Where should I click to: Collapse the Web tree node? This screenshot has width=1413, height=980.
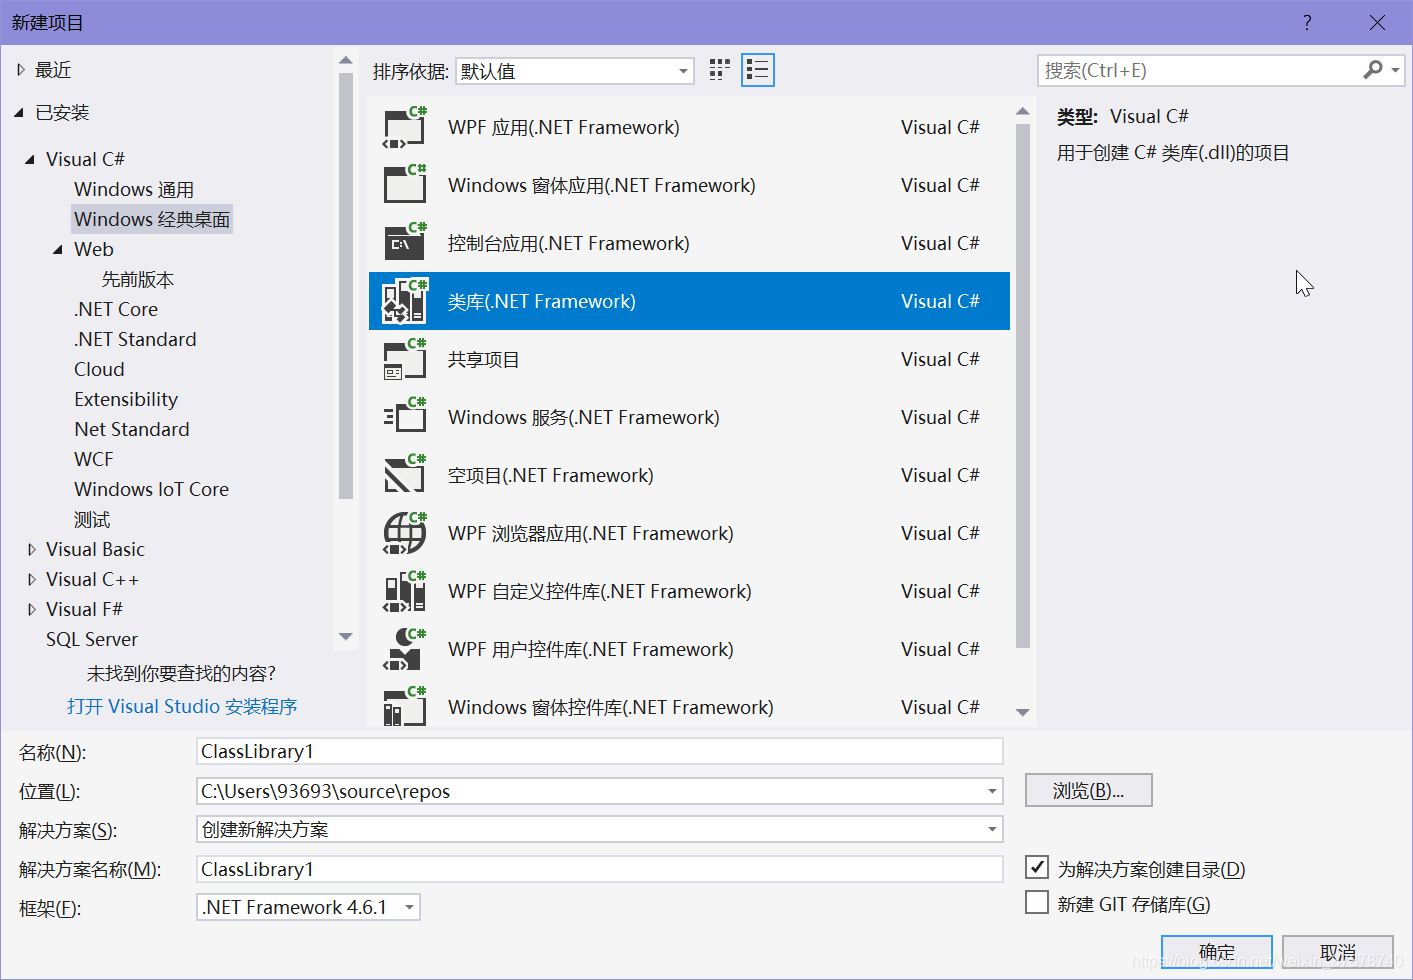[58, 250]
